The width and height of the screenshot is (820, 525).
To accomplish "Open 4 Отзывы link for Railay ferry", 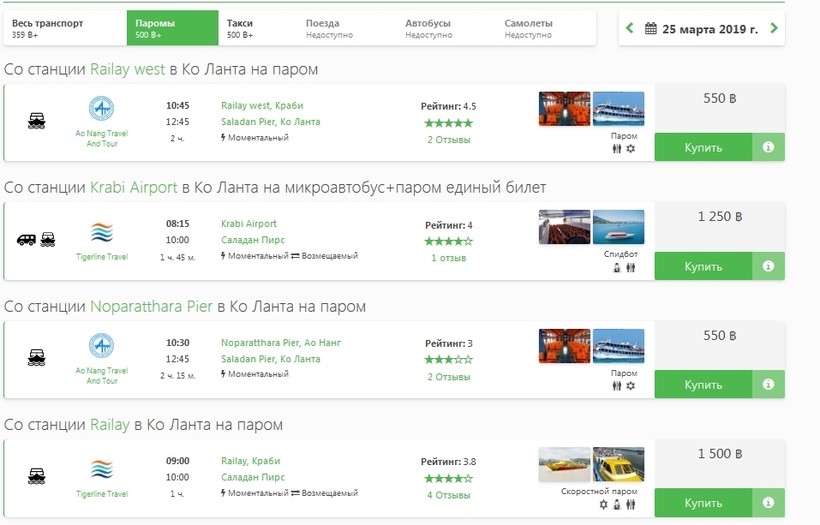I will pos(449,495).
